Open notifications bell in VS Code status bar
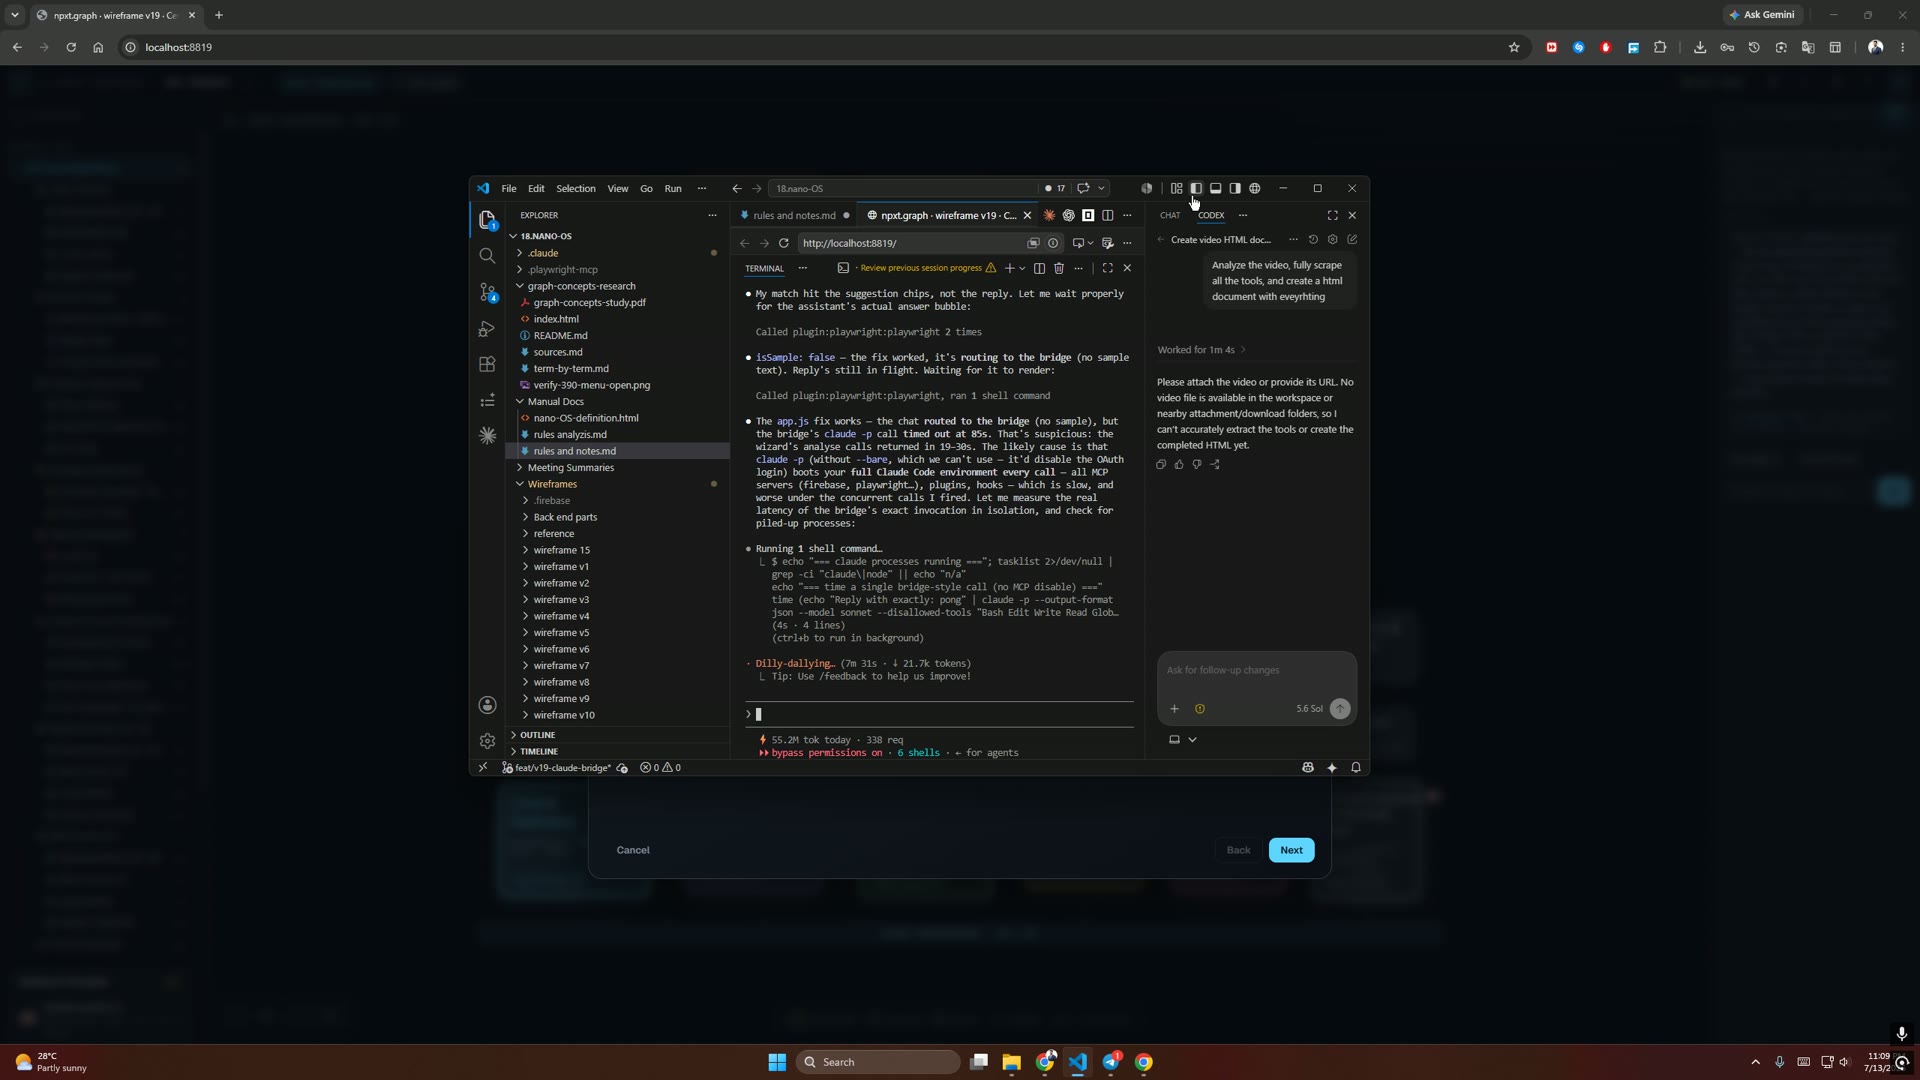 coord(1356,768)
